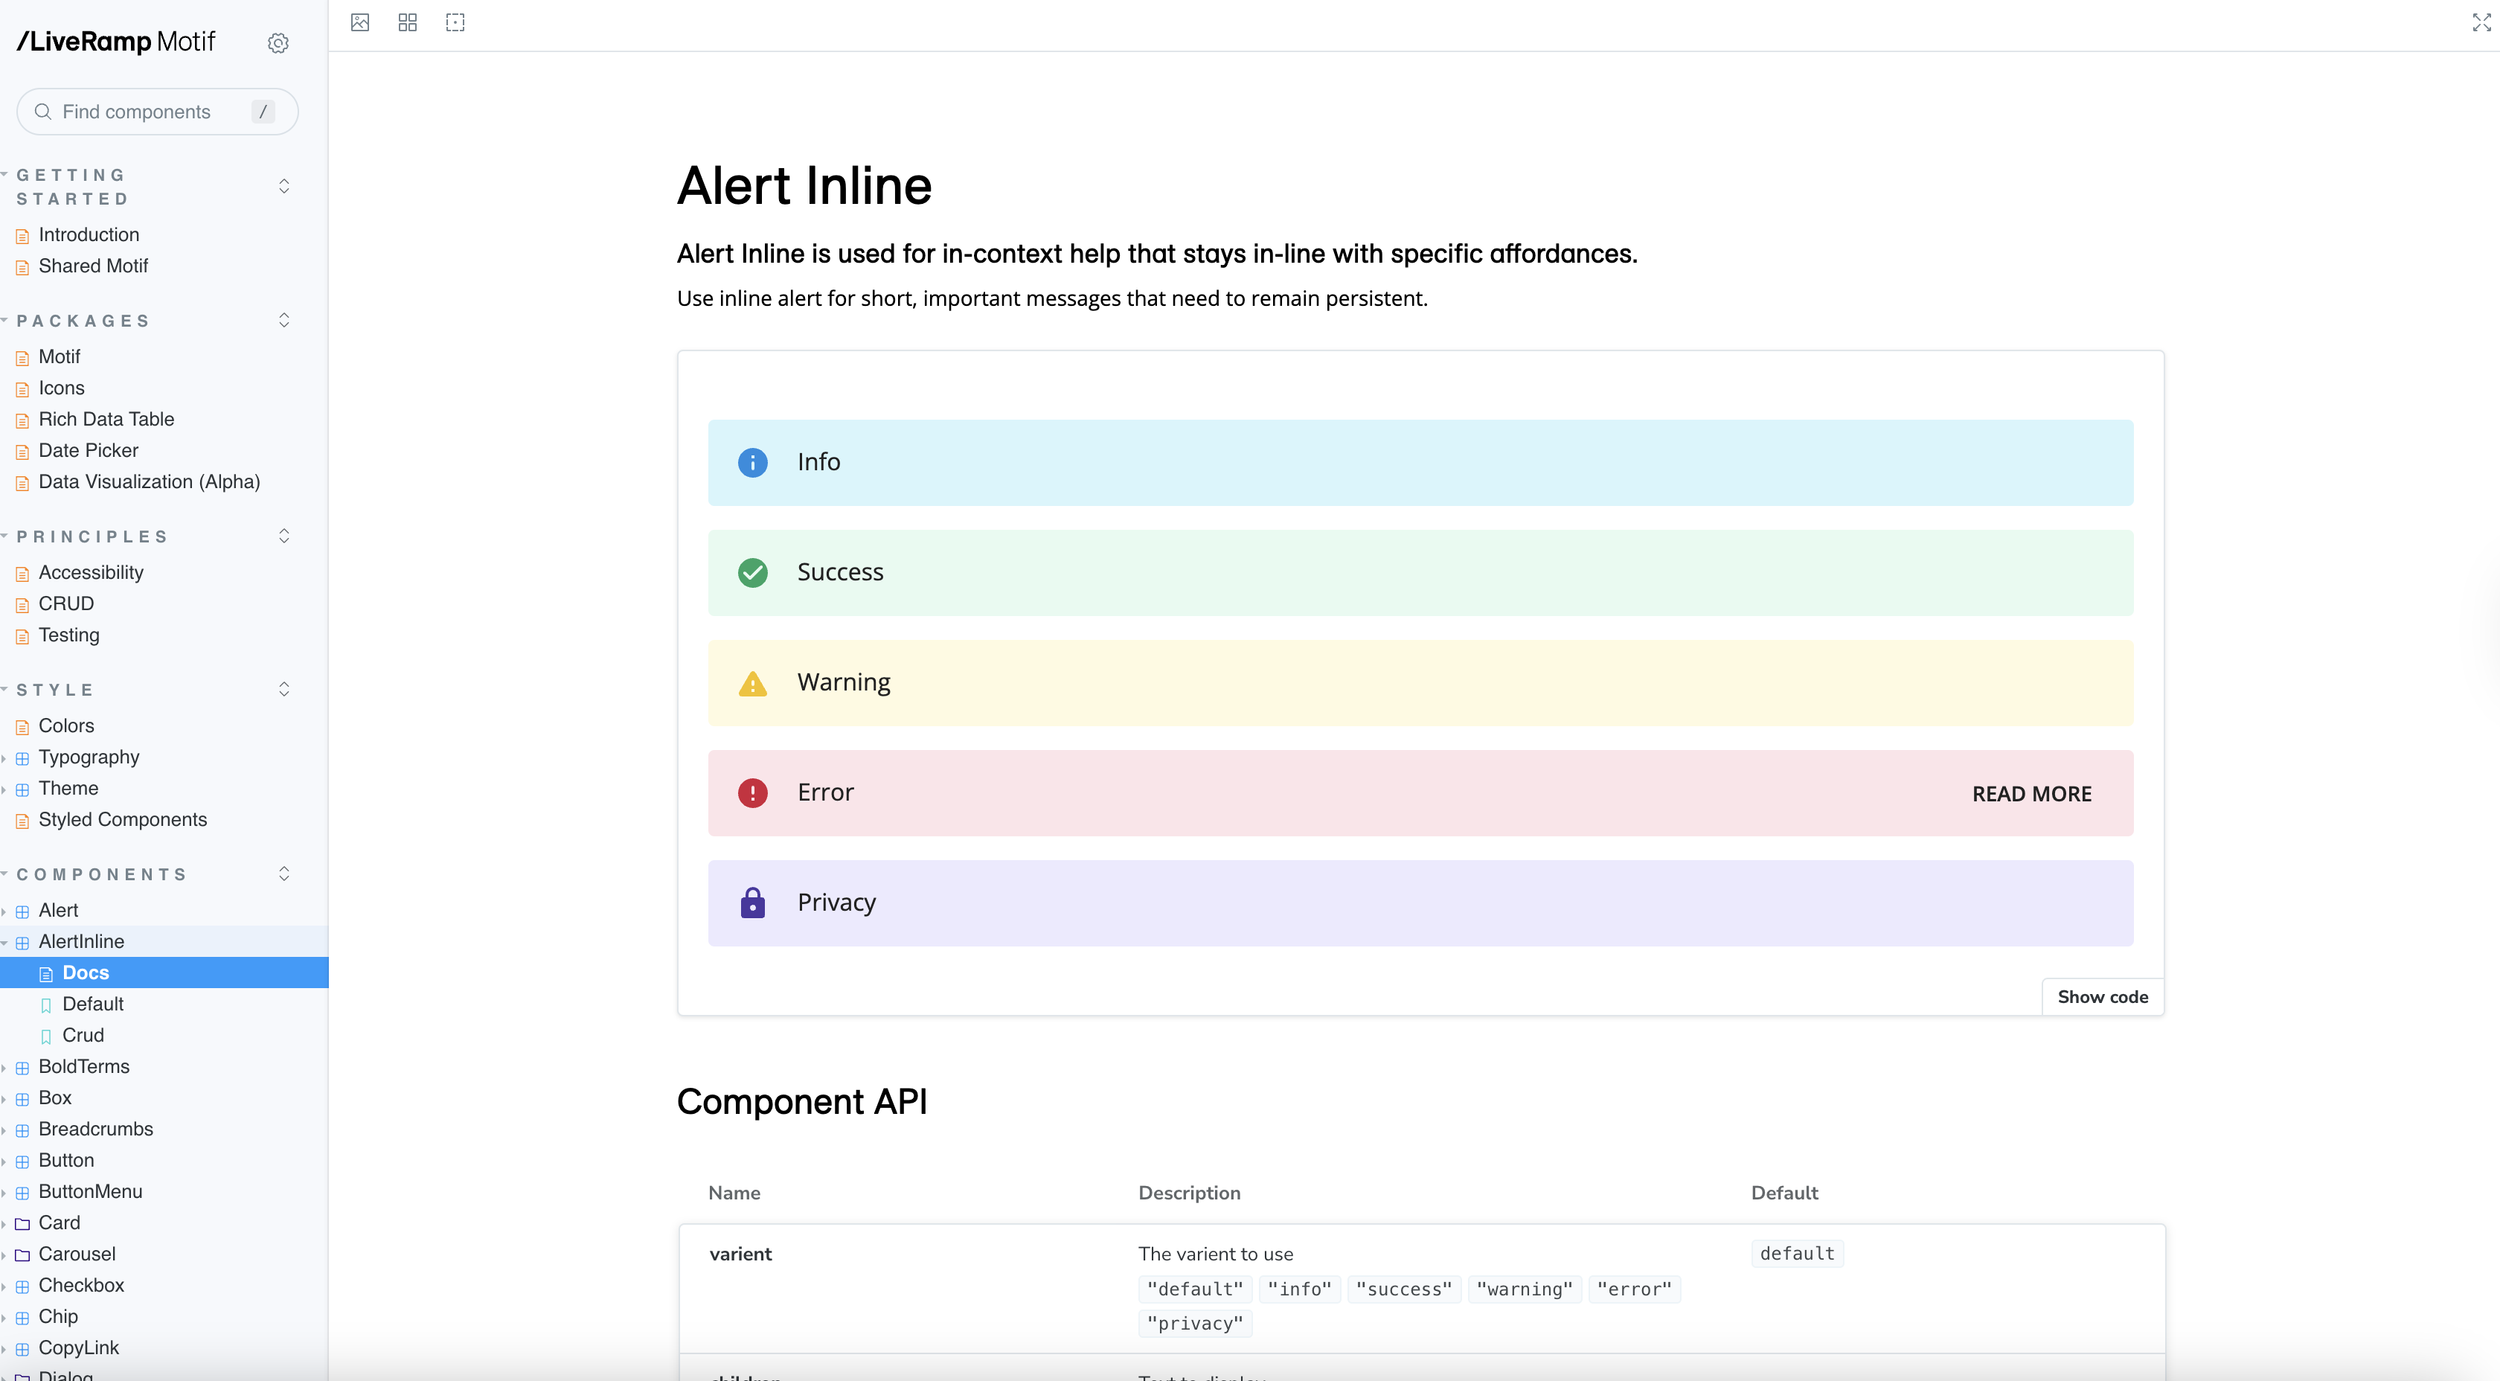The height and width of the screenshot is (1381, 2500).
Task: Toggle canvas background image toolbar icon
Action: pos(360,22)
